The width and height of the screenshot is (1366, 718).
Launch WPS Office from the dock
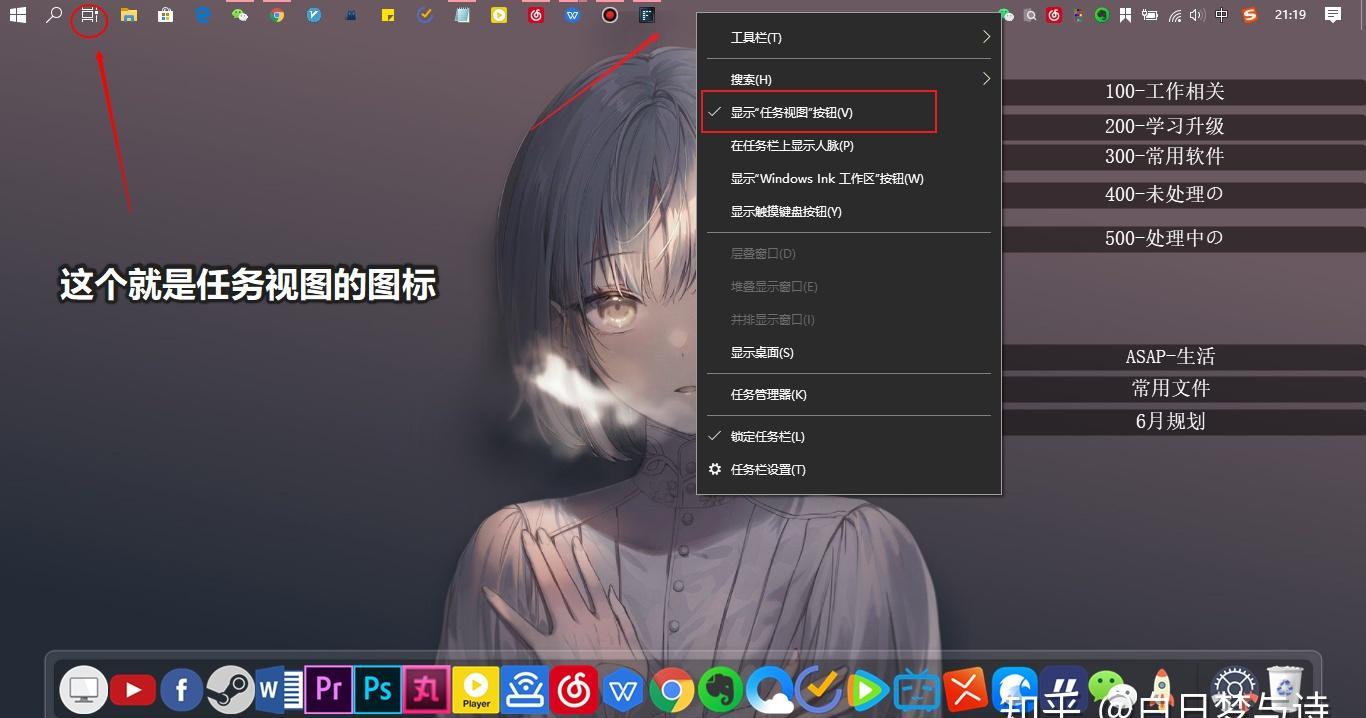click(x=624, y=690)
